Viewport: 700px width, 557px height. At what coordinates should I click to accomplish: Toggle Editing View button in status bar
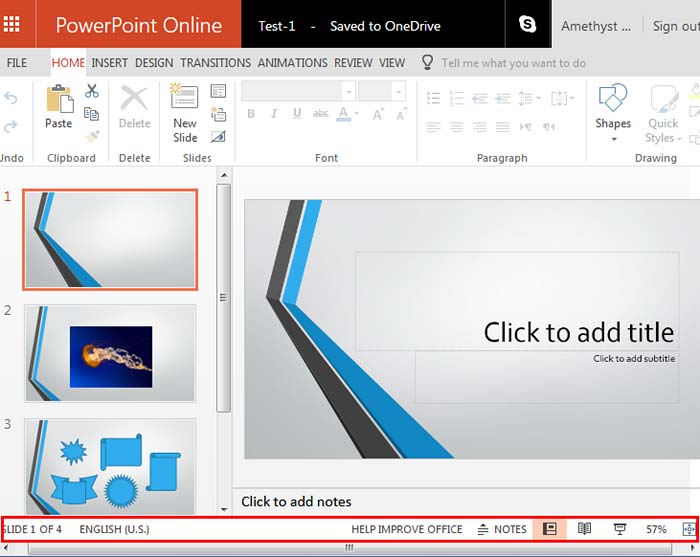click(550, 529)
